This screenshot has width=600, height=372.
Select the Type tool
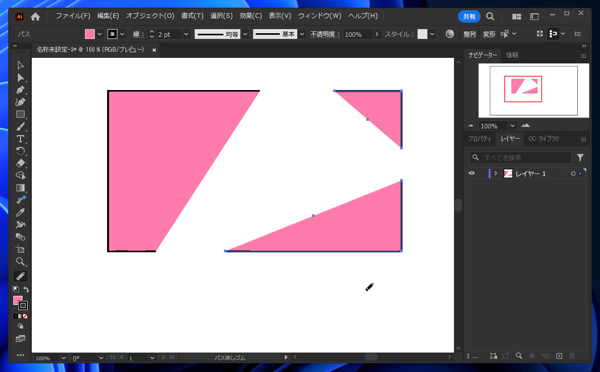(20, 139)
